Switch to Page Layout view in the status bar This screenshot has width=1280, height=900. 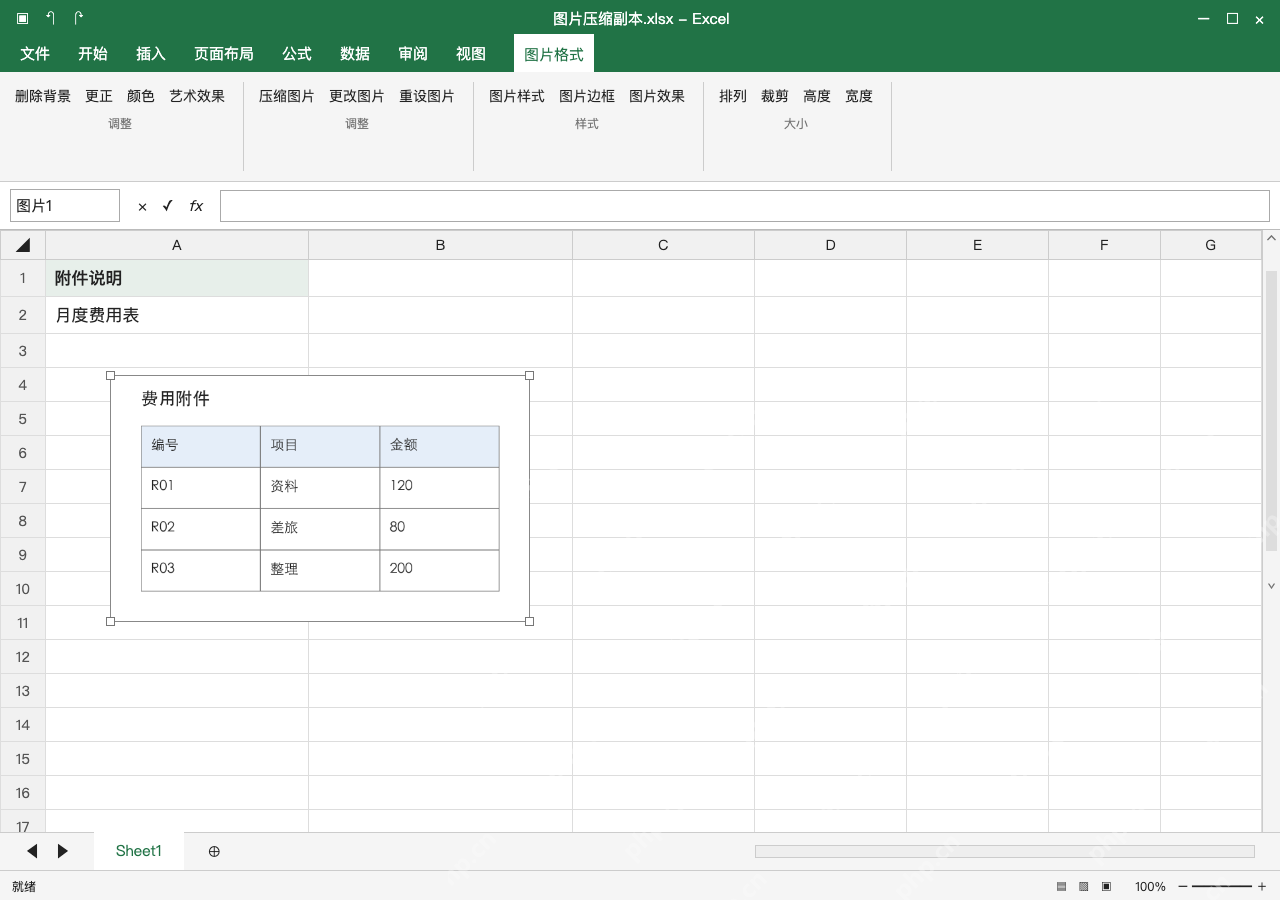click(x=1083, y=887)
